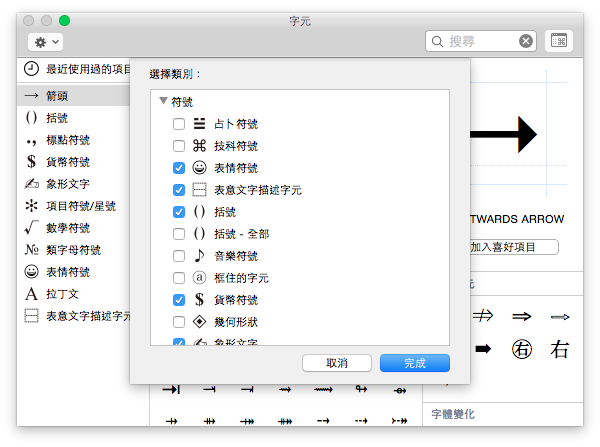Click the asterisk icon in sidebar
Image resolution: width=600 pixels, height=447 pixels.
point(31,206)
